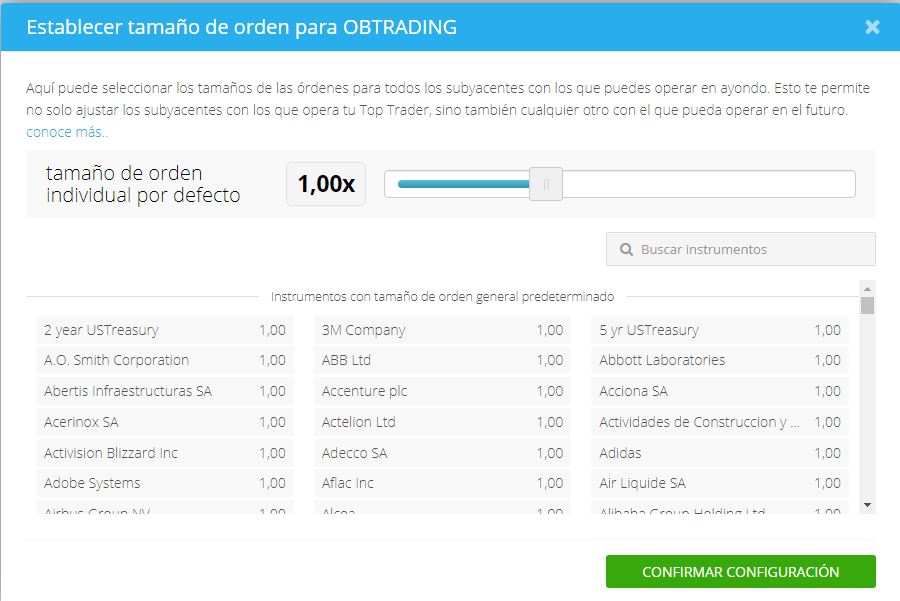Open the 'conoce más..' link
Screen dimensions: 900x601
tap(67, 132)
